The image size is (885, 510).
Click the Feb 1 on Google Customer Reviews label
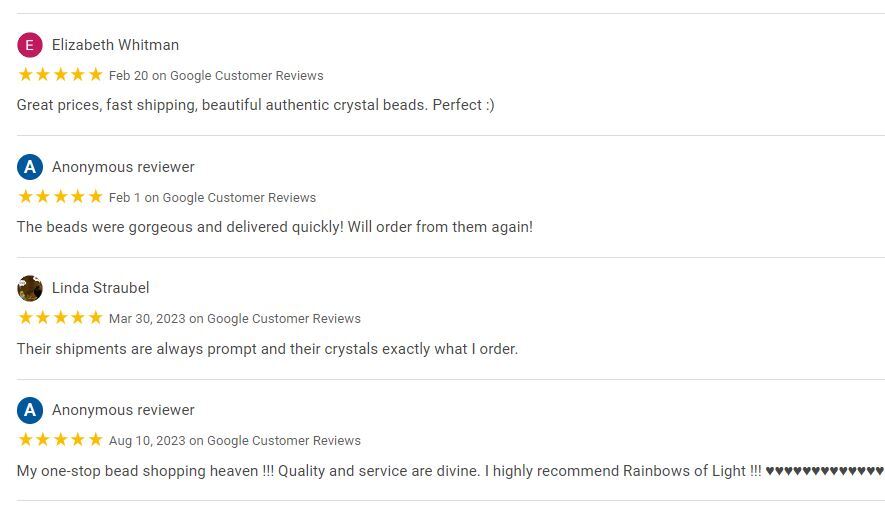pos(212,197)
